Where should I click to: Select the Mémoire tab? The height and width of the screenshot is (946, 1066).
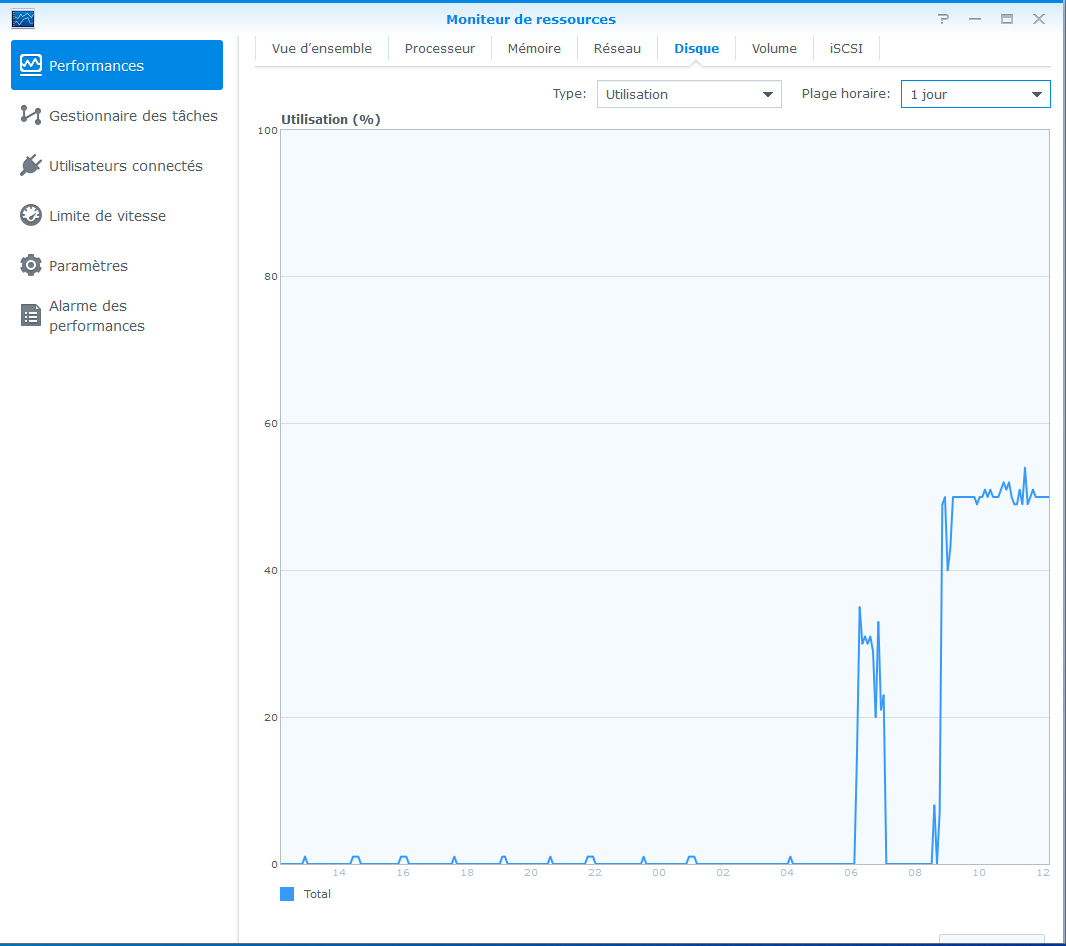tap(534, 48)
